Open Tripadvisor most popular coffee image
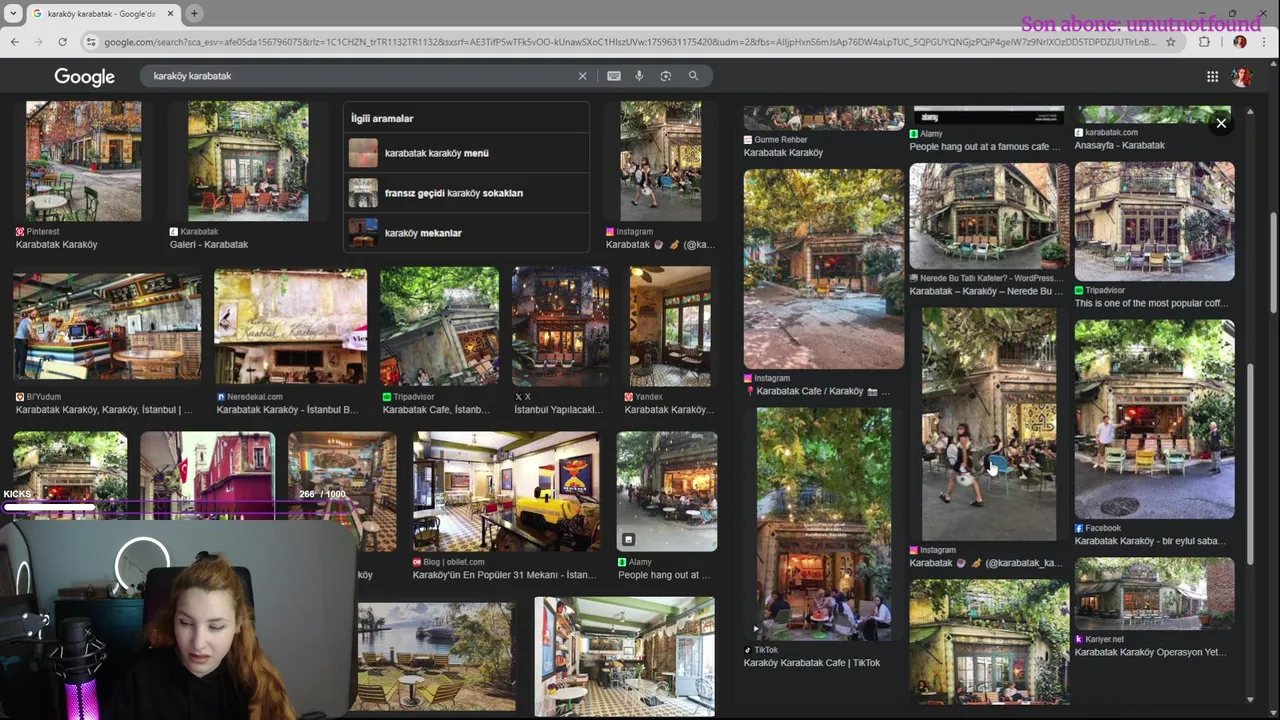The height and width of the screenshot is (720, 1280). (x=1154, y=222)
